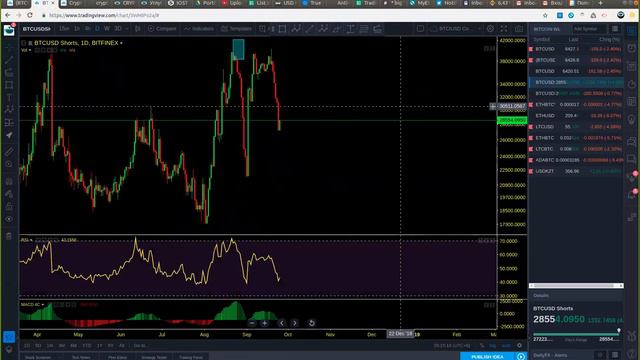
Task: Click the reset chart button
Action: [311, 323]
